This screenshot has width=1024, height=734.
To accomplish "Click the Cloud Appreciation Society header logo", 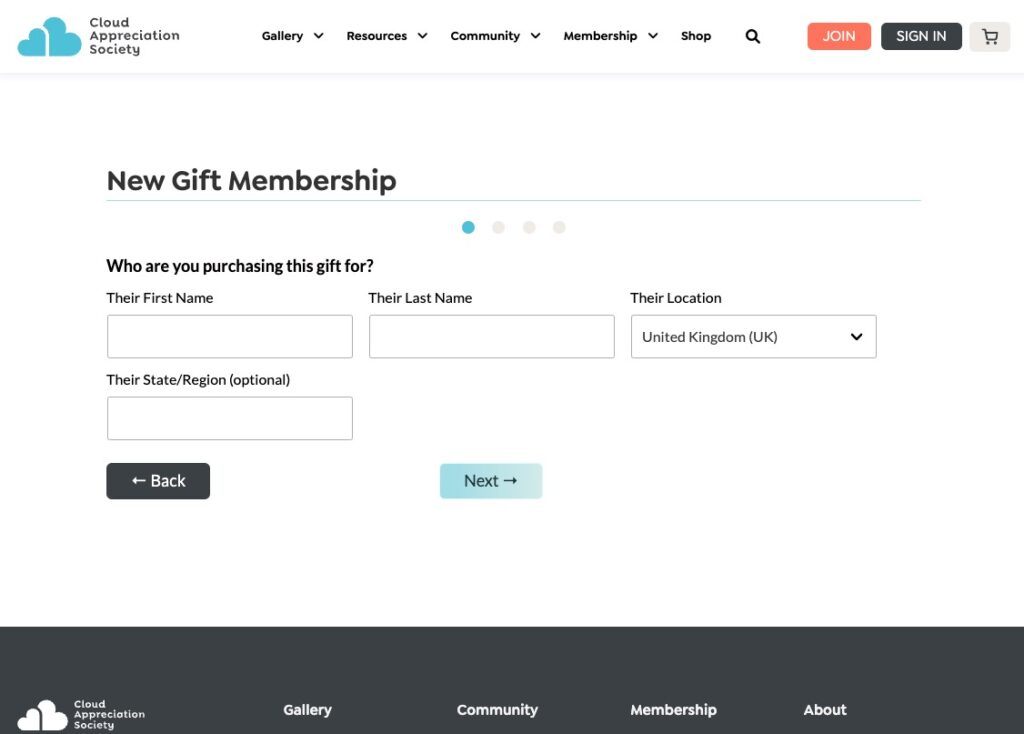I will point(98,36).
